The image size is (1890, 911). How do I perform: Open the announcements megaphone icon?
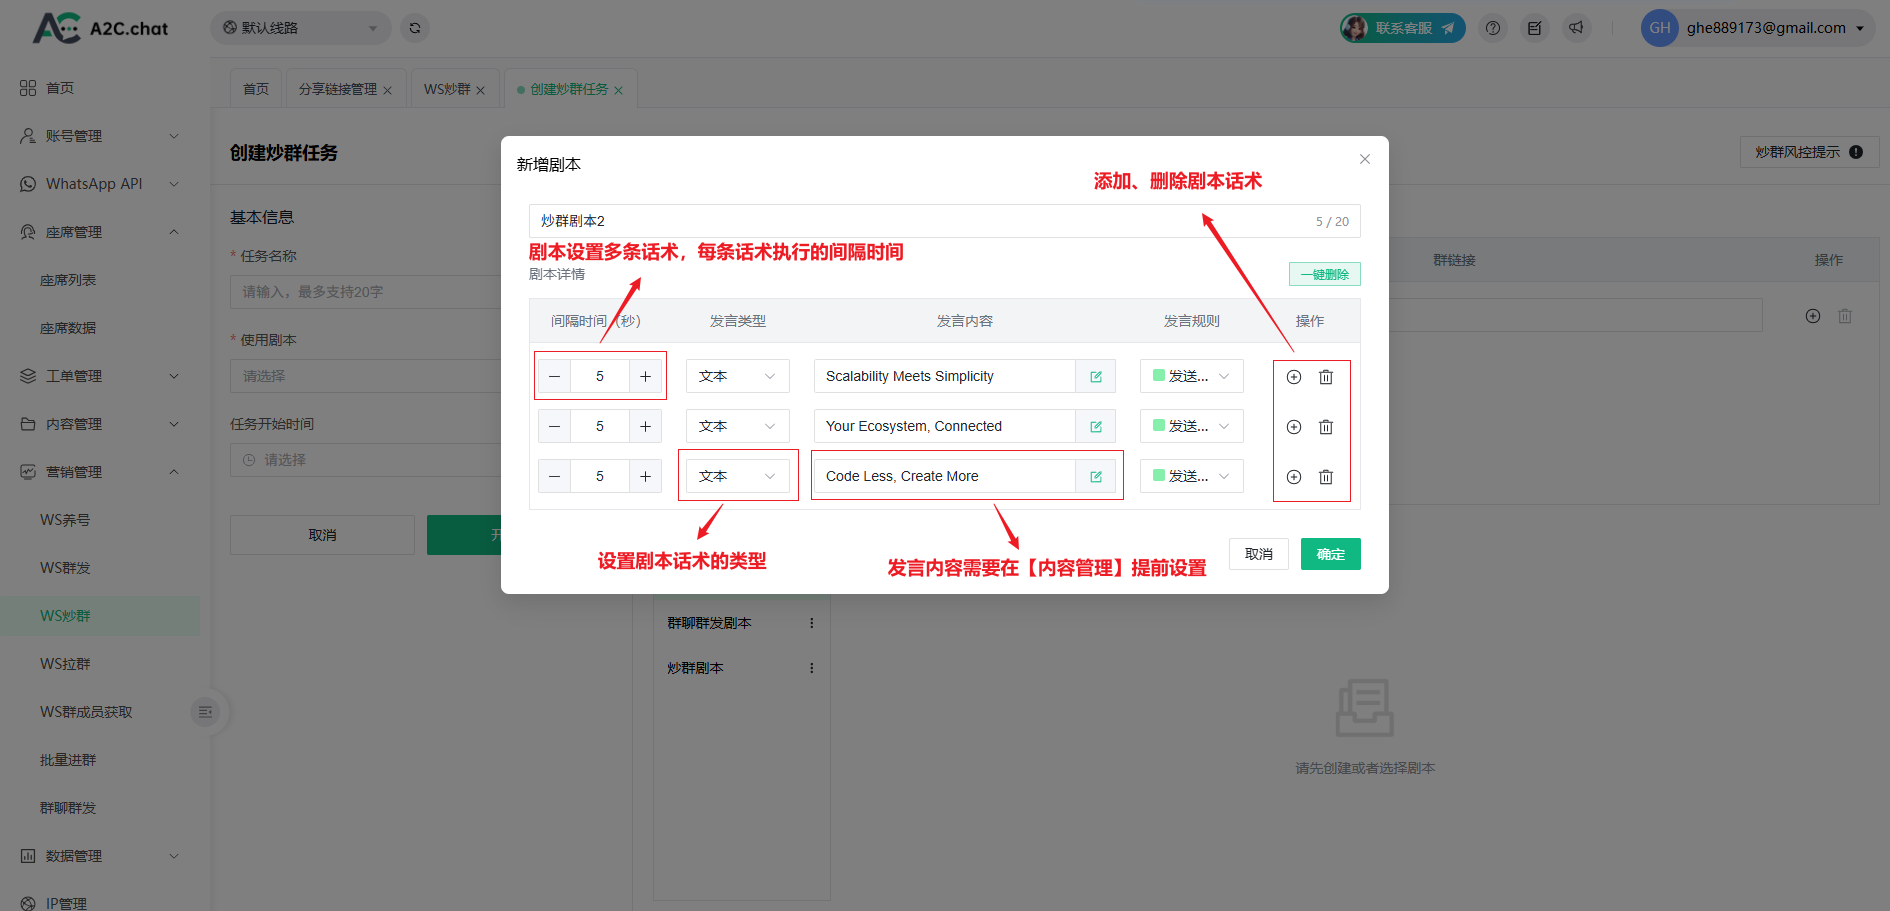pos(1576,28)
